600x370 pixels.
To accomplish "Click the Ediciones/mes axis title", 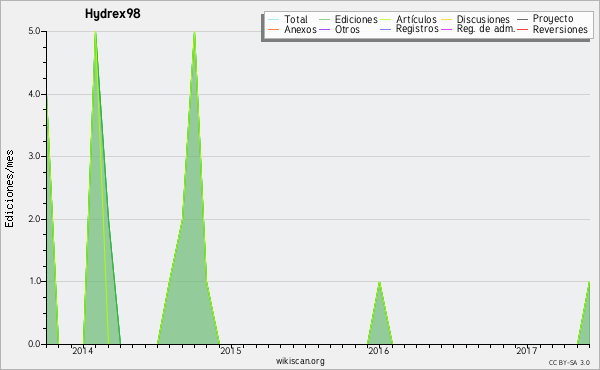I will (9, 188).
